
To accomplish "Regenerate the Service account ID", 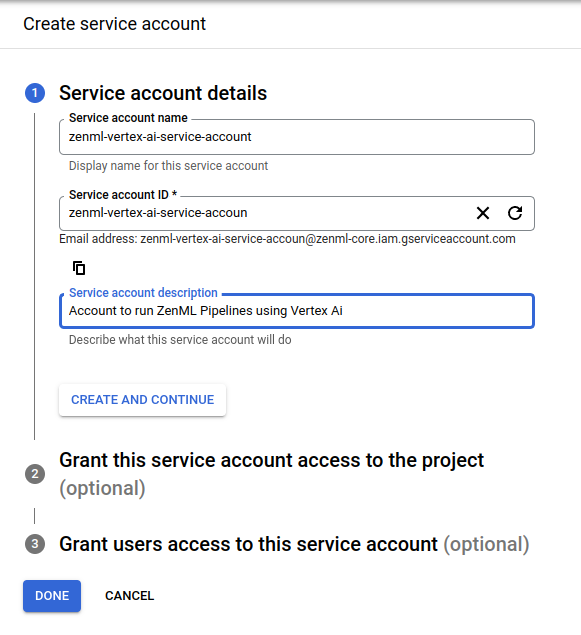I will tap(515, 213).
